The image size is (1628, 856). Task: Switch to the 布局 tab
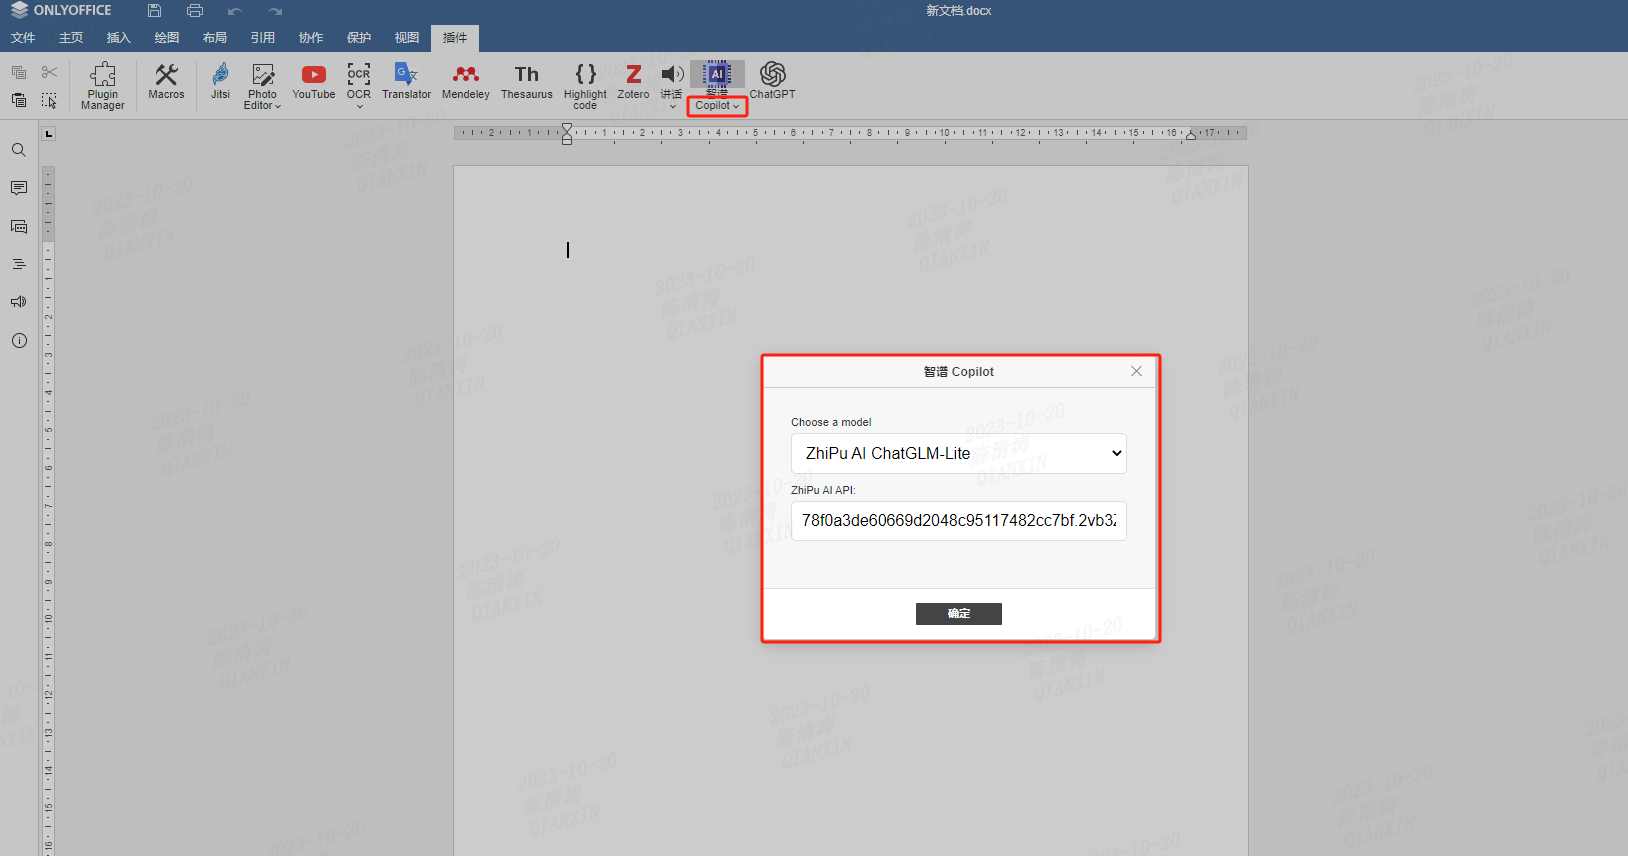tap(215, 38)
